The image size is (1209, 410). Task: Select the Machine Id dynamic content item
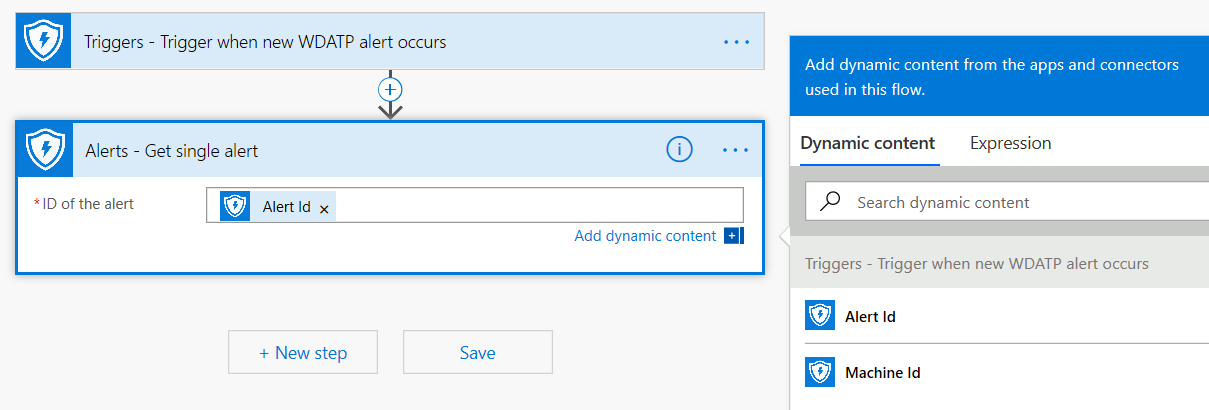pyautogui.click(x=1007, y=372)
